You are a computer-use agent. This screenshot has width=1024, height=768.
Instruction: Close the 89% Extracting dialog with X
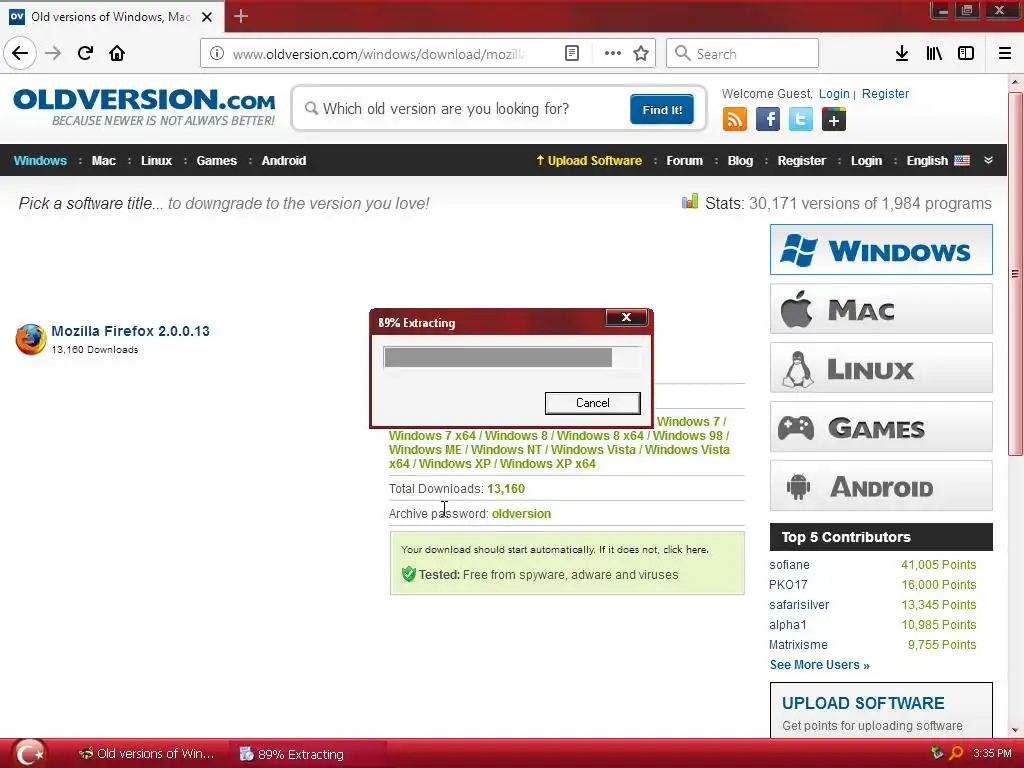[626, 317]
